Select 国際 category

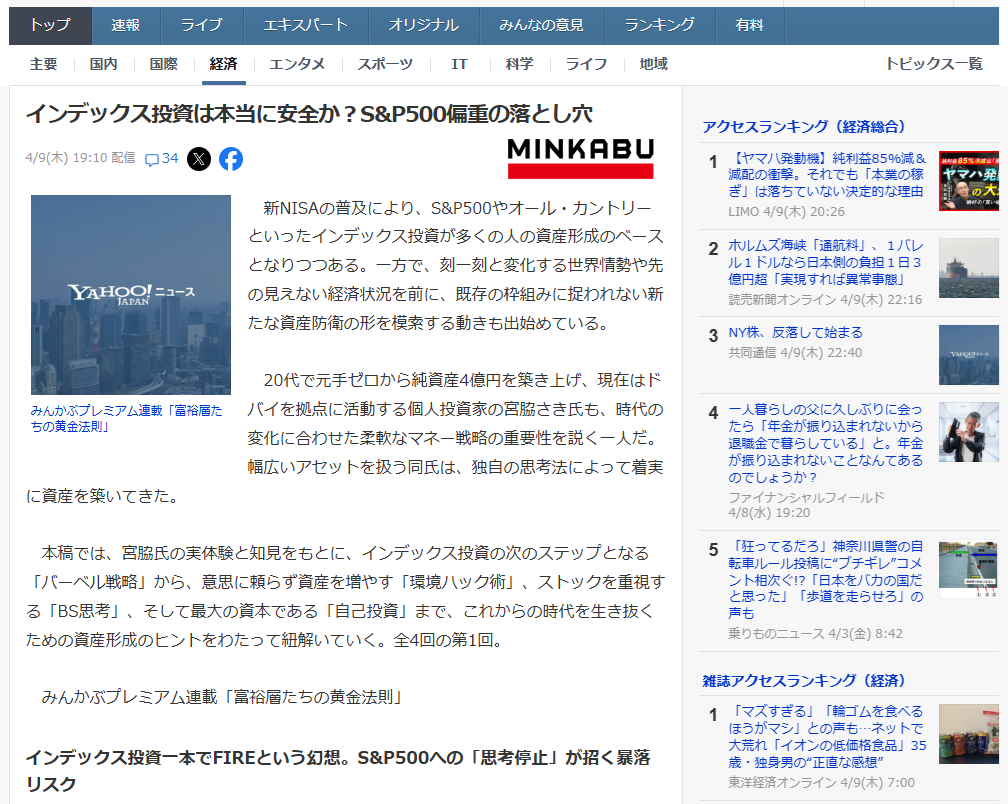click(163, 64)
